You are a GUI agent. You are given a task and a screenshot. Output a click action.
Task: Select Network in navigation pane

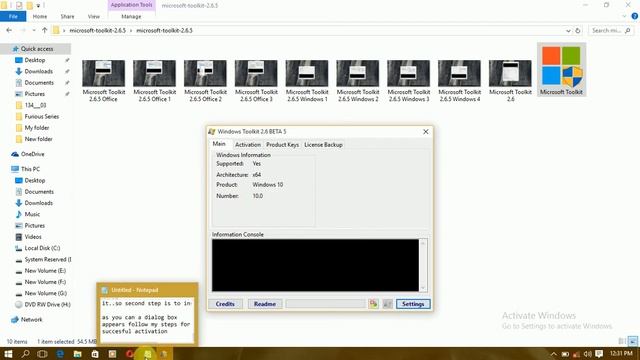click(x=31, y=320)
